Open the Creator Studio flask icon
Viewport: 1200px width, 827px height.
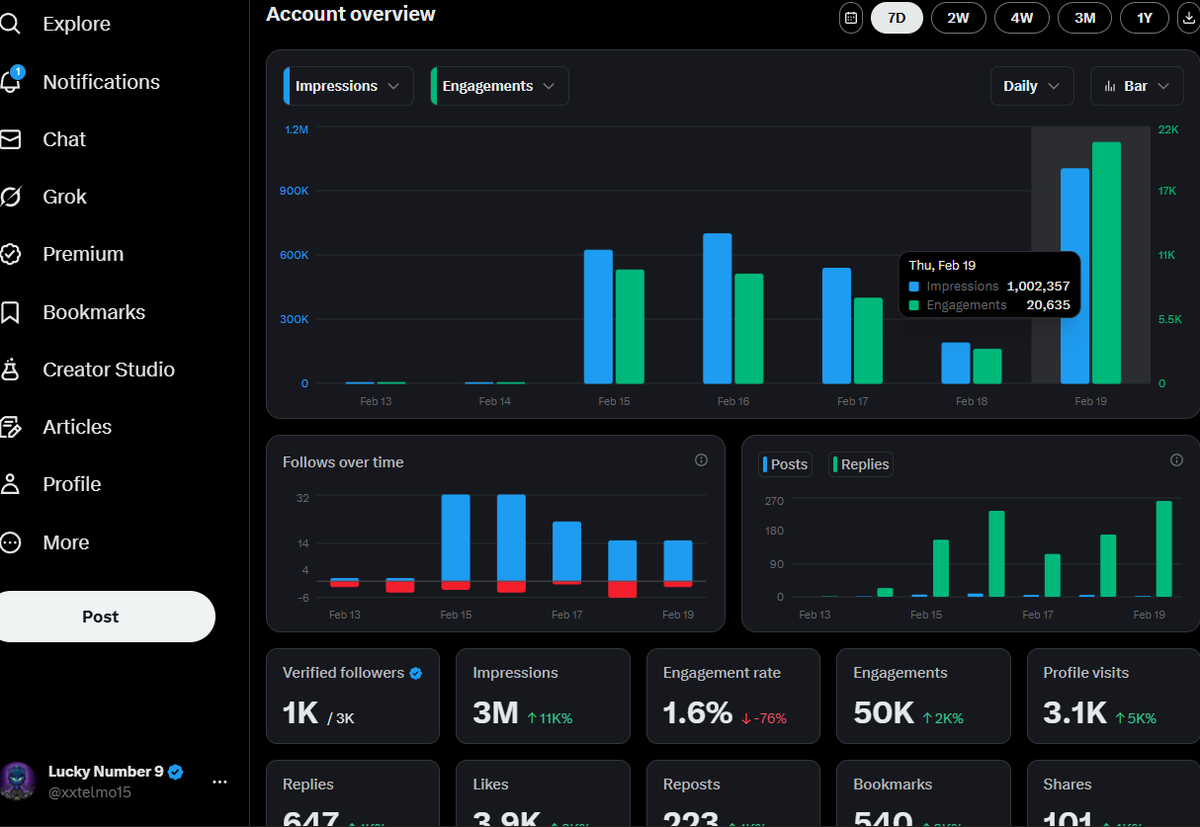(x=10, y=369)
